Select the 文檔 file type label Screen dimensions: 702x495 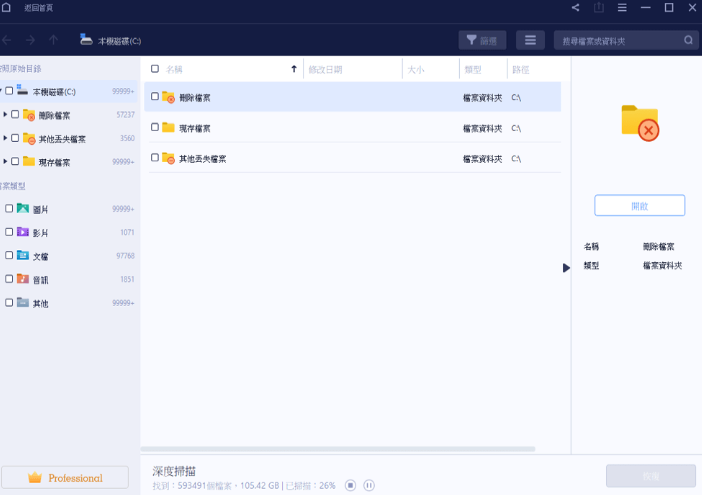[x=40, y=256]
